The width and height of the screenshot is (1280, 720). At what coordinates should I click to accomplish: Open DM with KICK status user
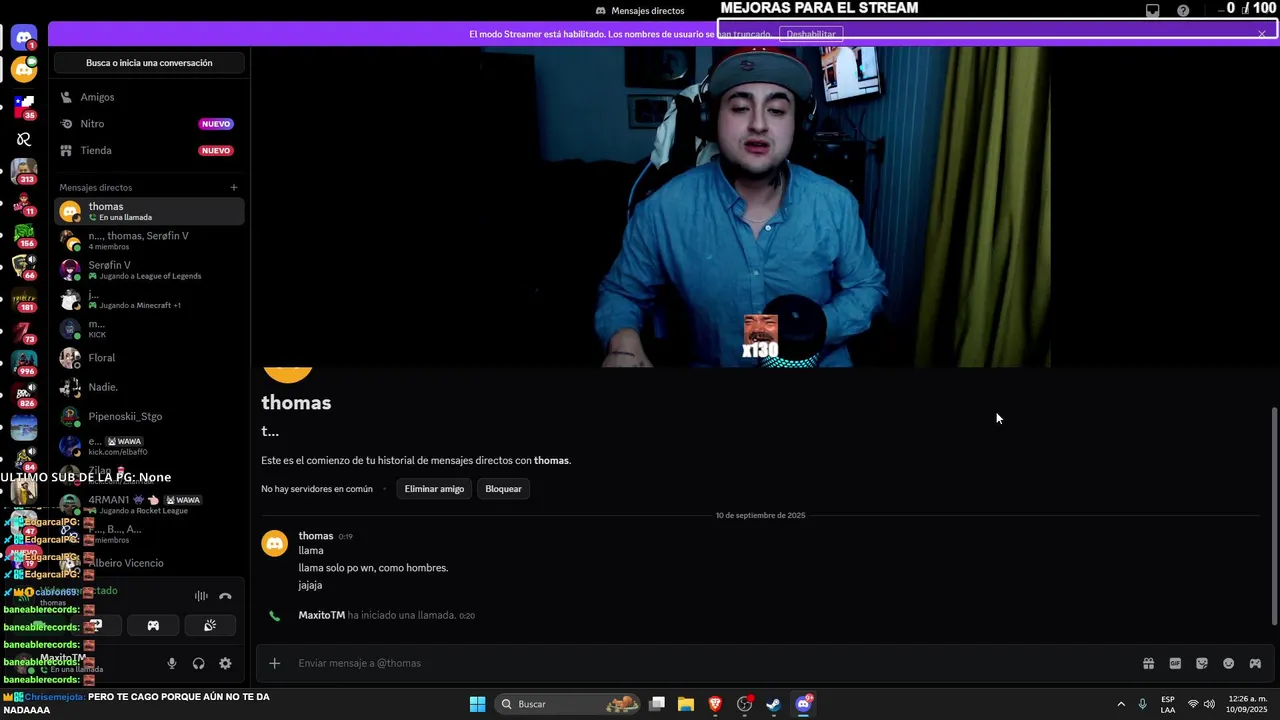pos(149,329)
